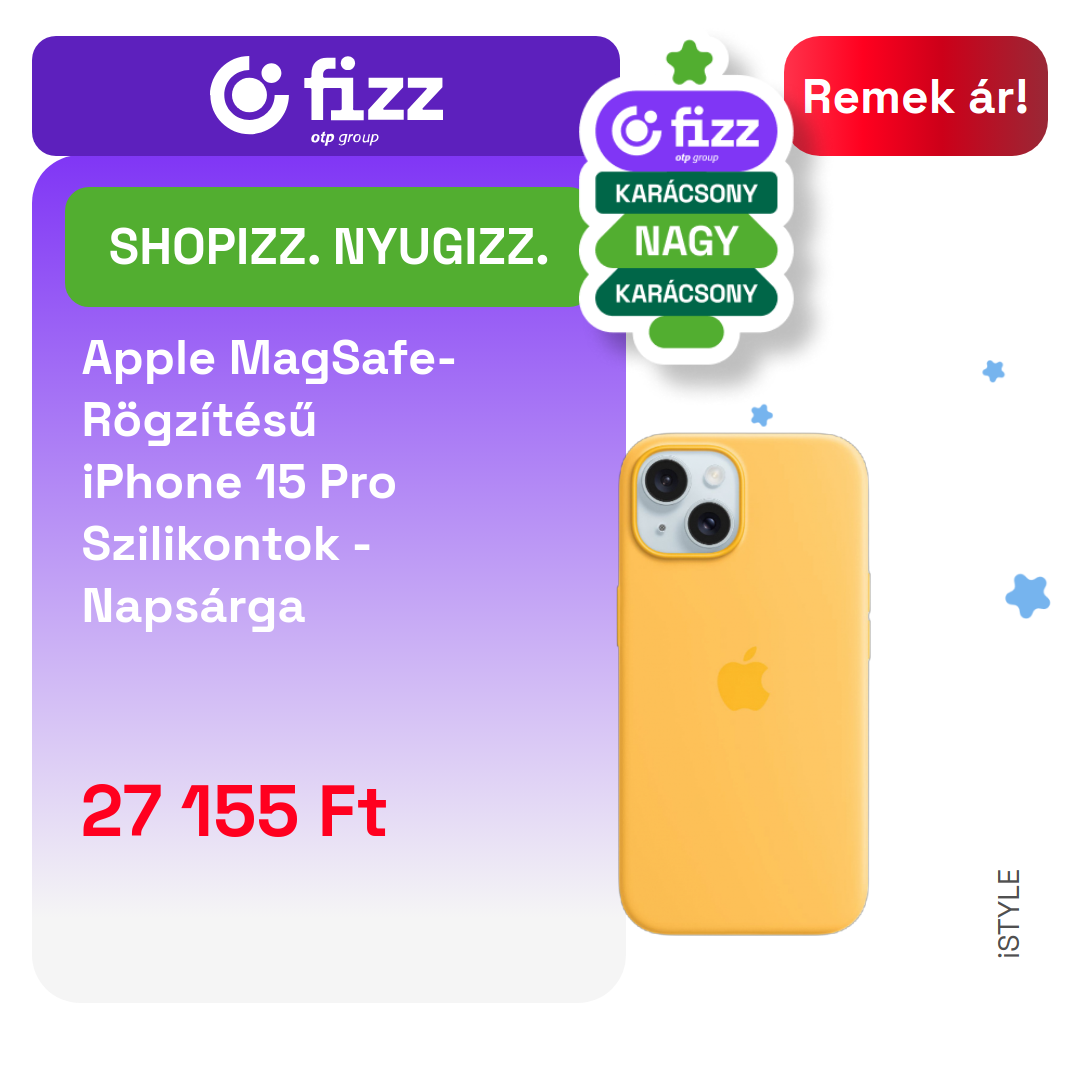Click the vertical iSTYLE brand text
Screen dimensions: 1080x1080
coord(1009,913)
